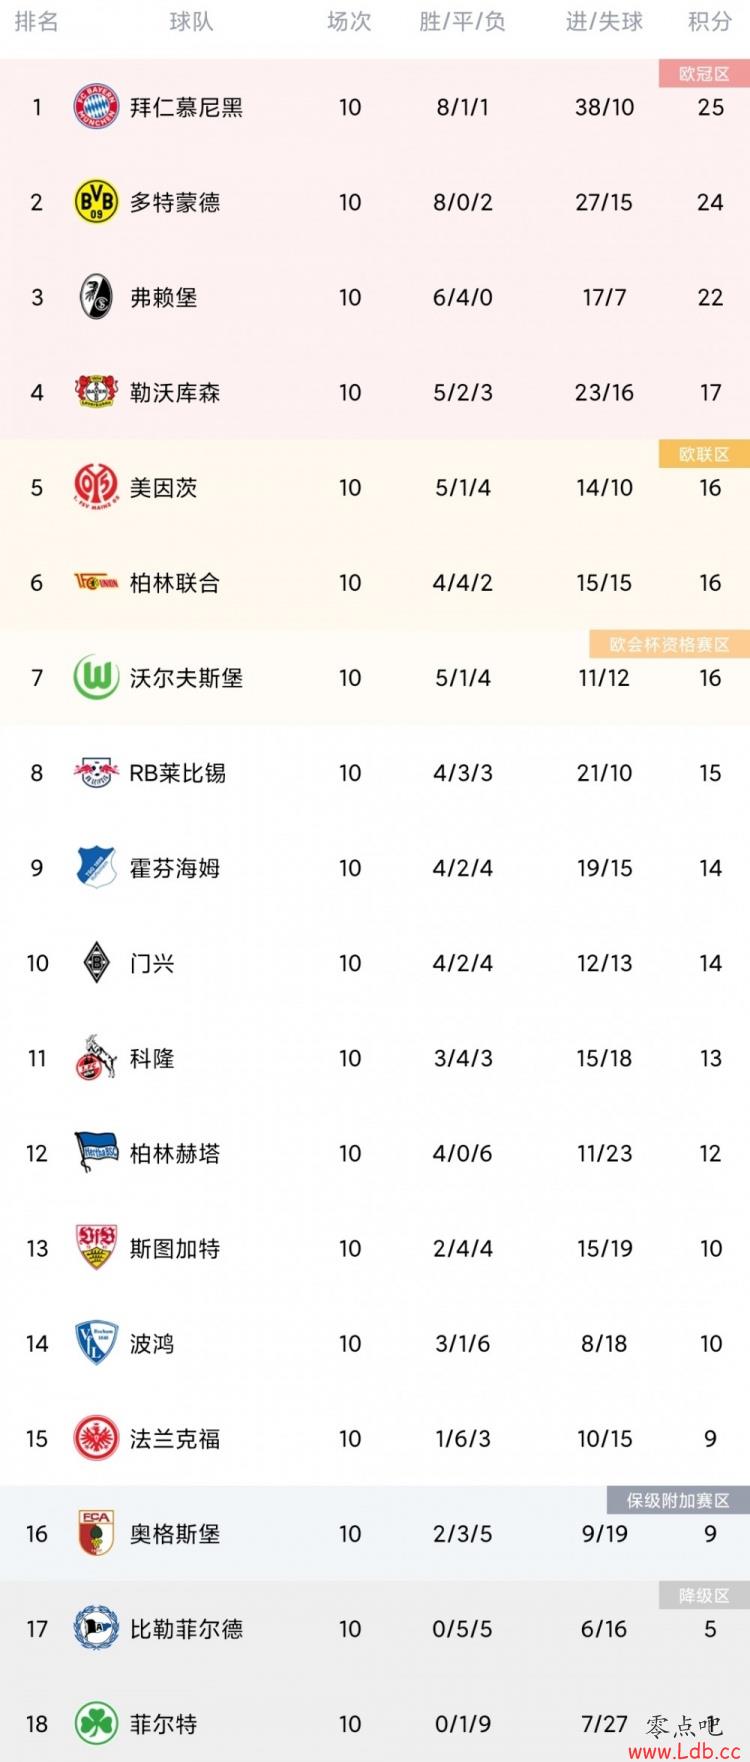This screenshot has width=750, height=1762.
Task: Click the Bayern Munich club crest
Action: (x=97, y=107)
